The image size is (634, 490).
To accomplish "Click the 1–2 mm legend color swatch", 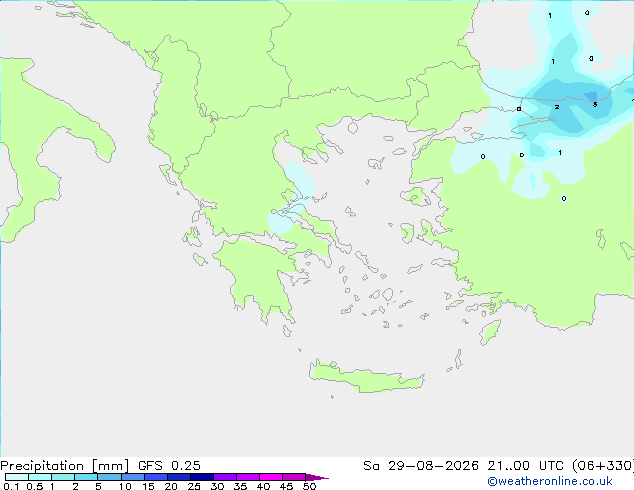I will 63,477.
